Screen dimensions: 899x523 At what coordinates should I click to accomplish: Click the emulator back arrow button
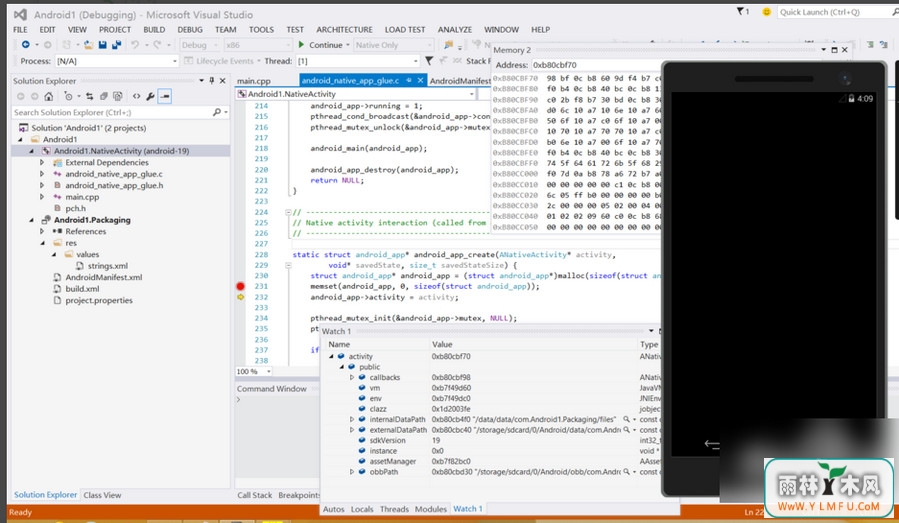(x=712, y=444)
